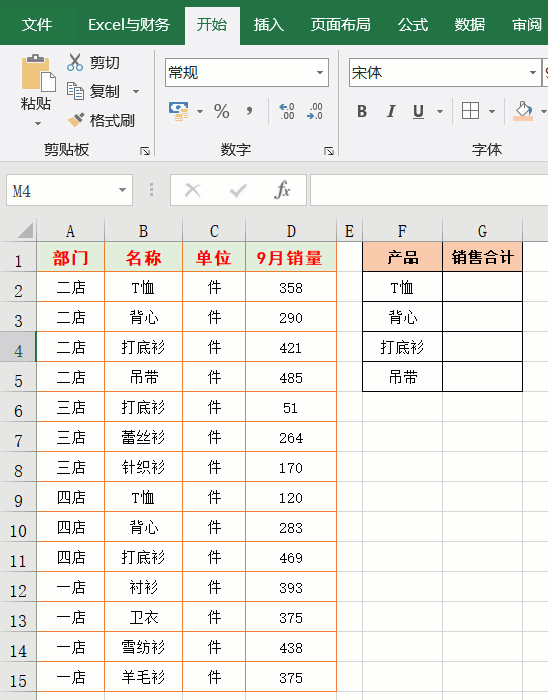Viewport: 548px width, 700px height.
Task: Select the cell containing 针织衫
Action: (x=143, y=467)
